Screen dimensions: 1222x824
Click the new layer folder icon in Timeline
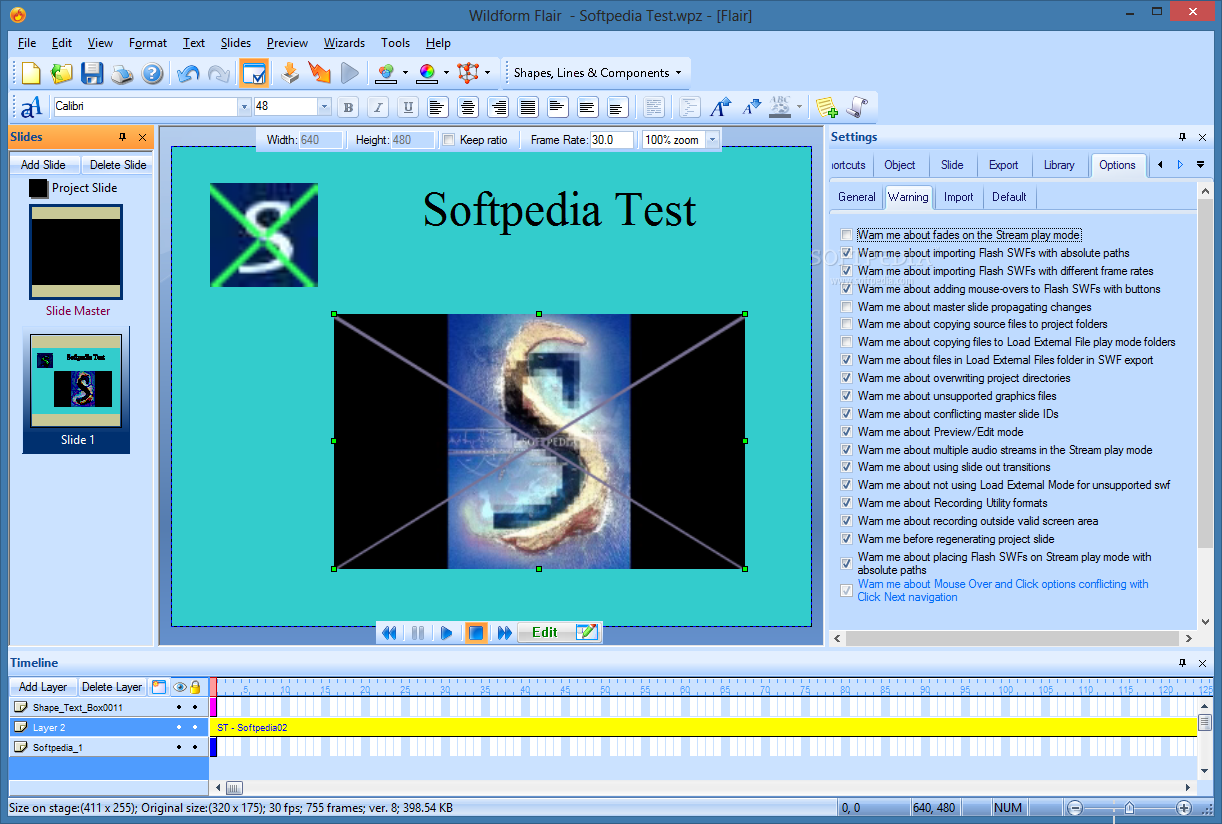[x=159, y=687]
